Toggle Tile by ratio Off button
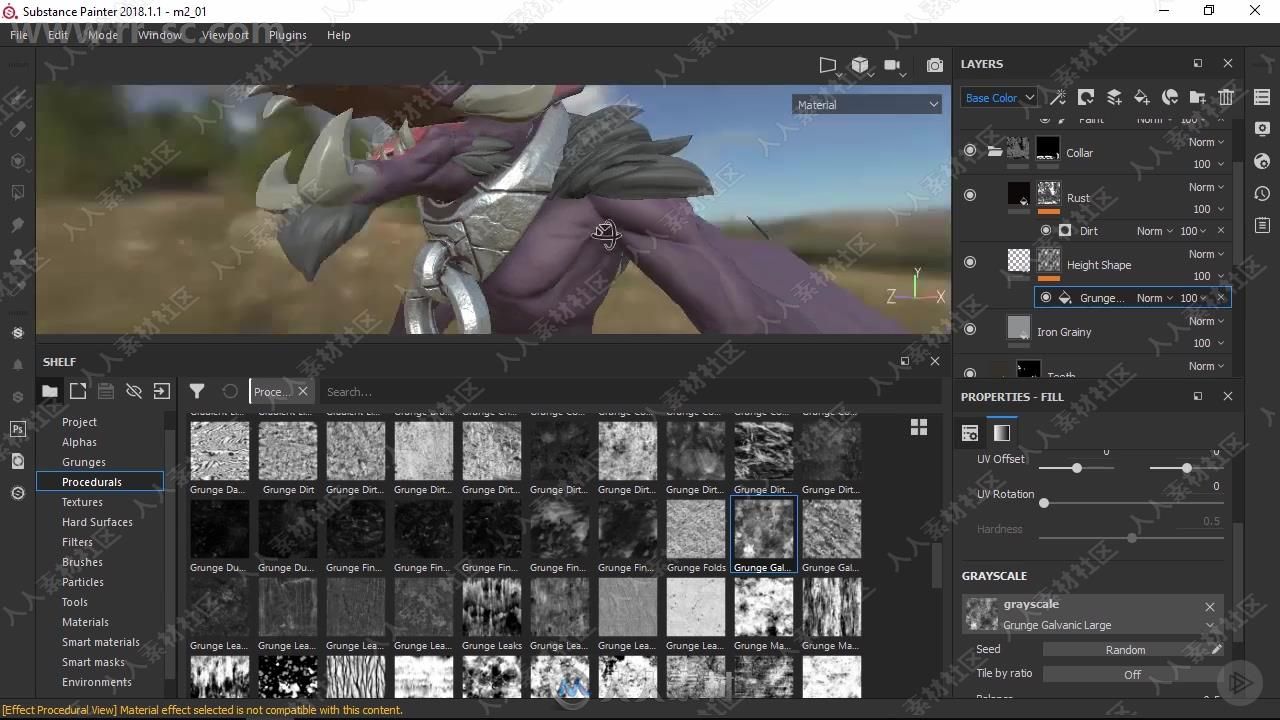 tap(1132, 674)
